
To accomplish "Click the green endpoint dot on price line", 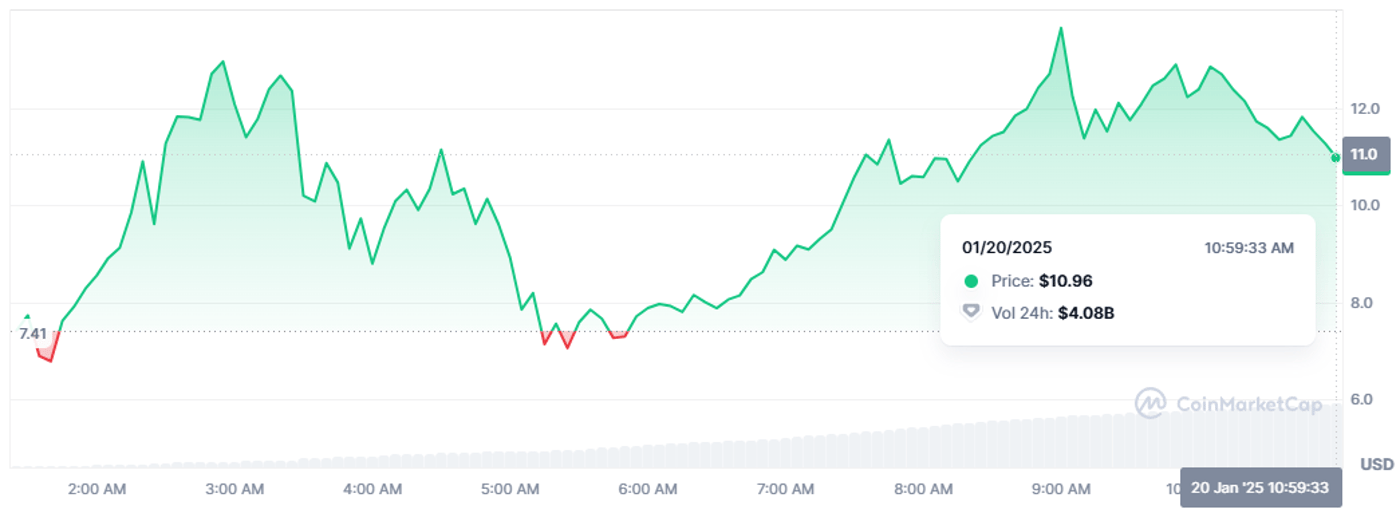I will point(1336,158).
